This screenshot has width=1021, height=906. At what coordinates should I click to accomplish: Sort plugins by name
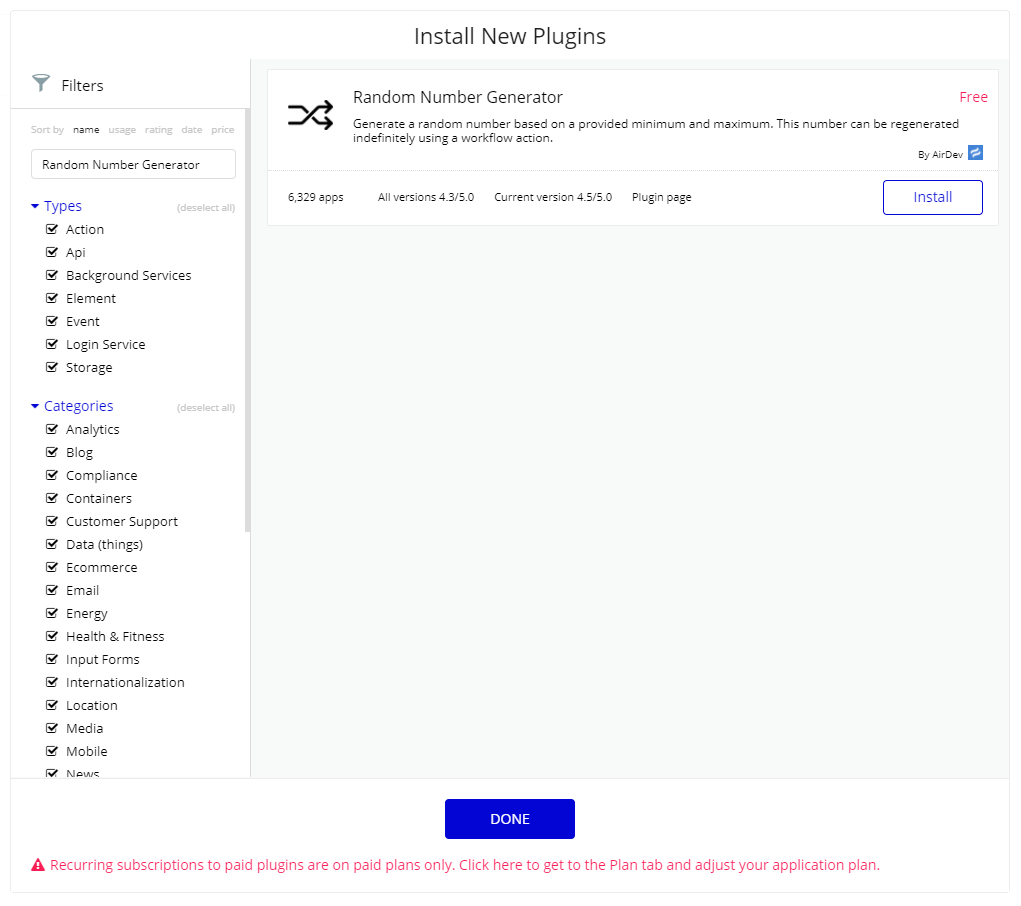point(86,130)
